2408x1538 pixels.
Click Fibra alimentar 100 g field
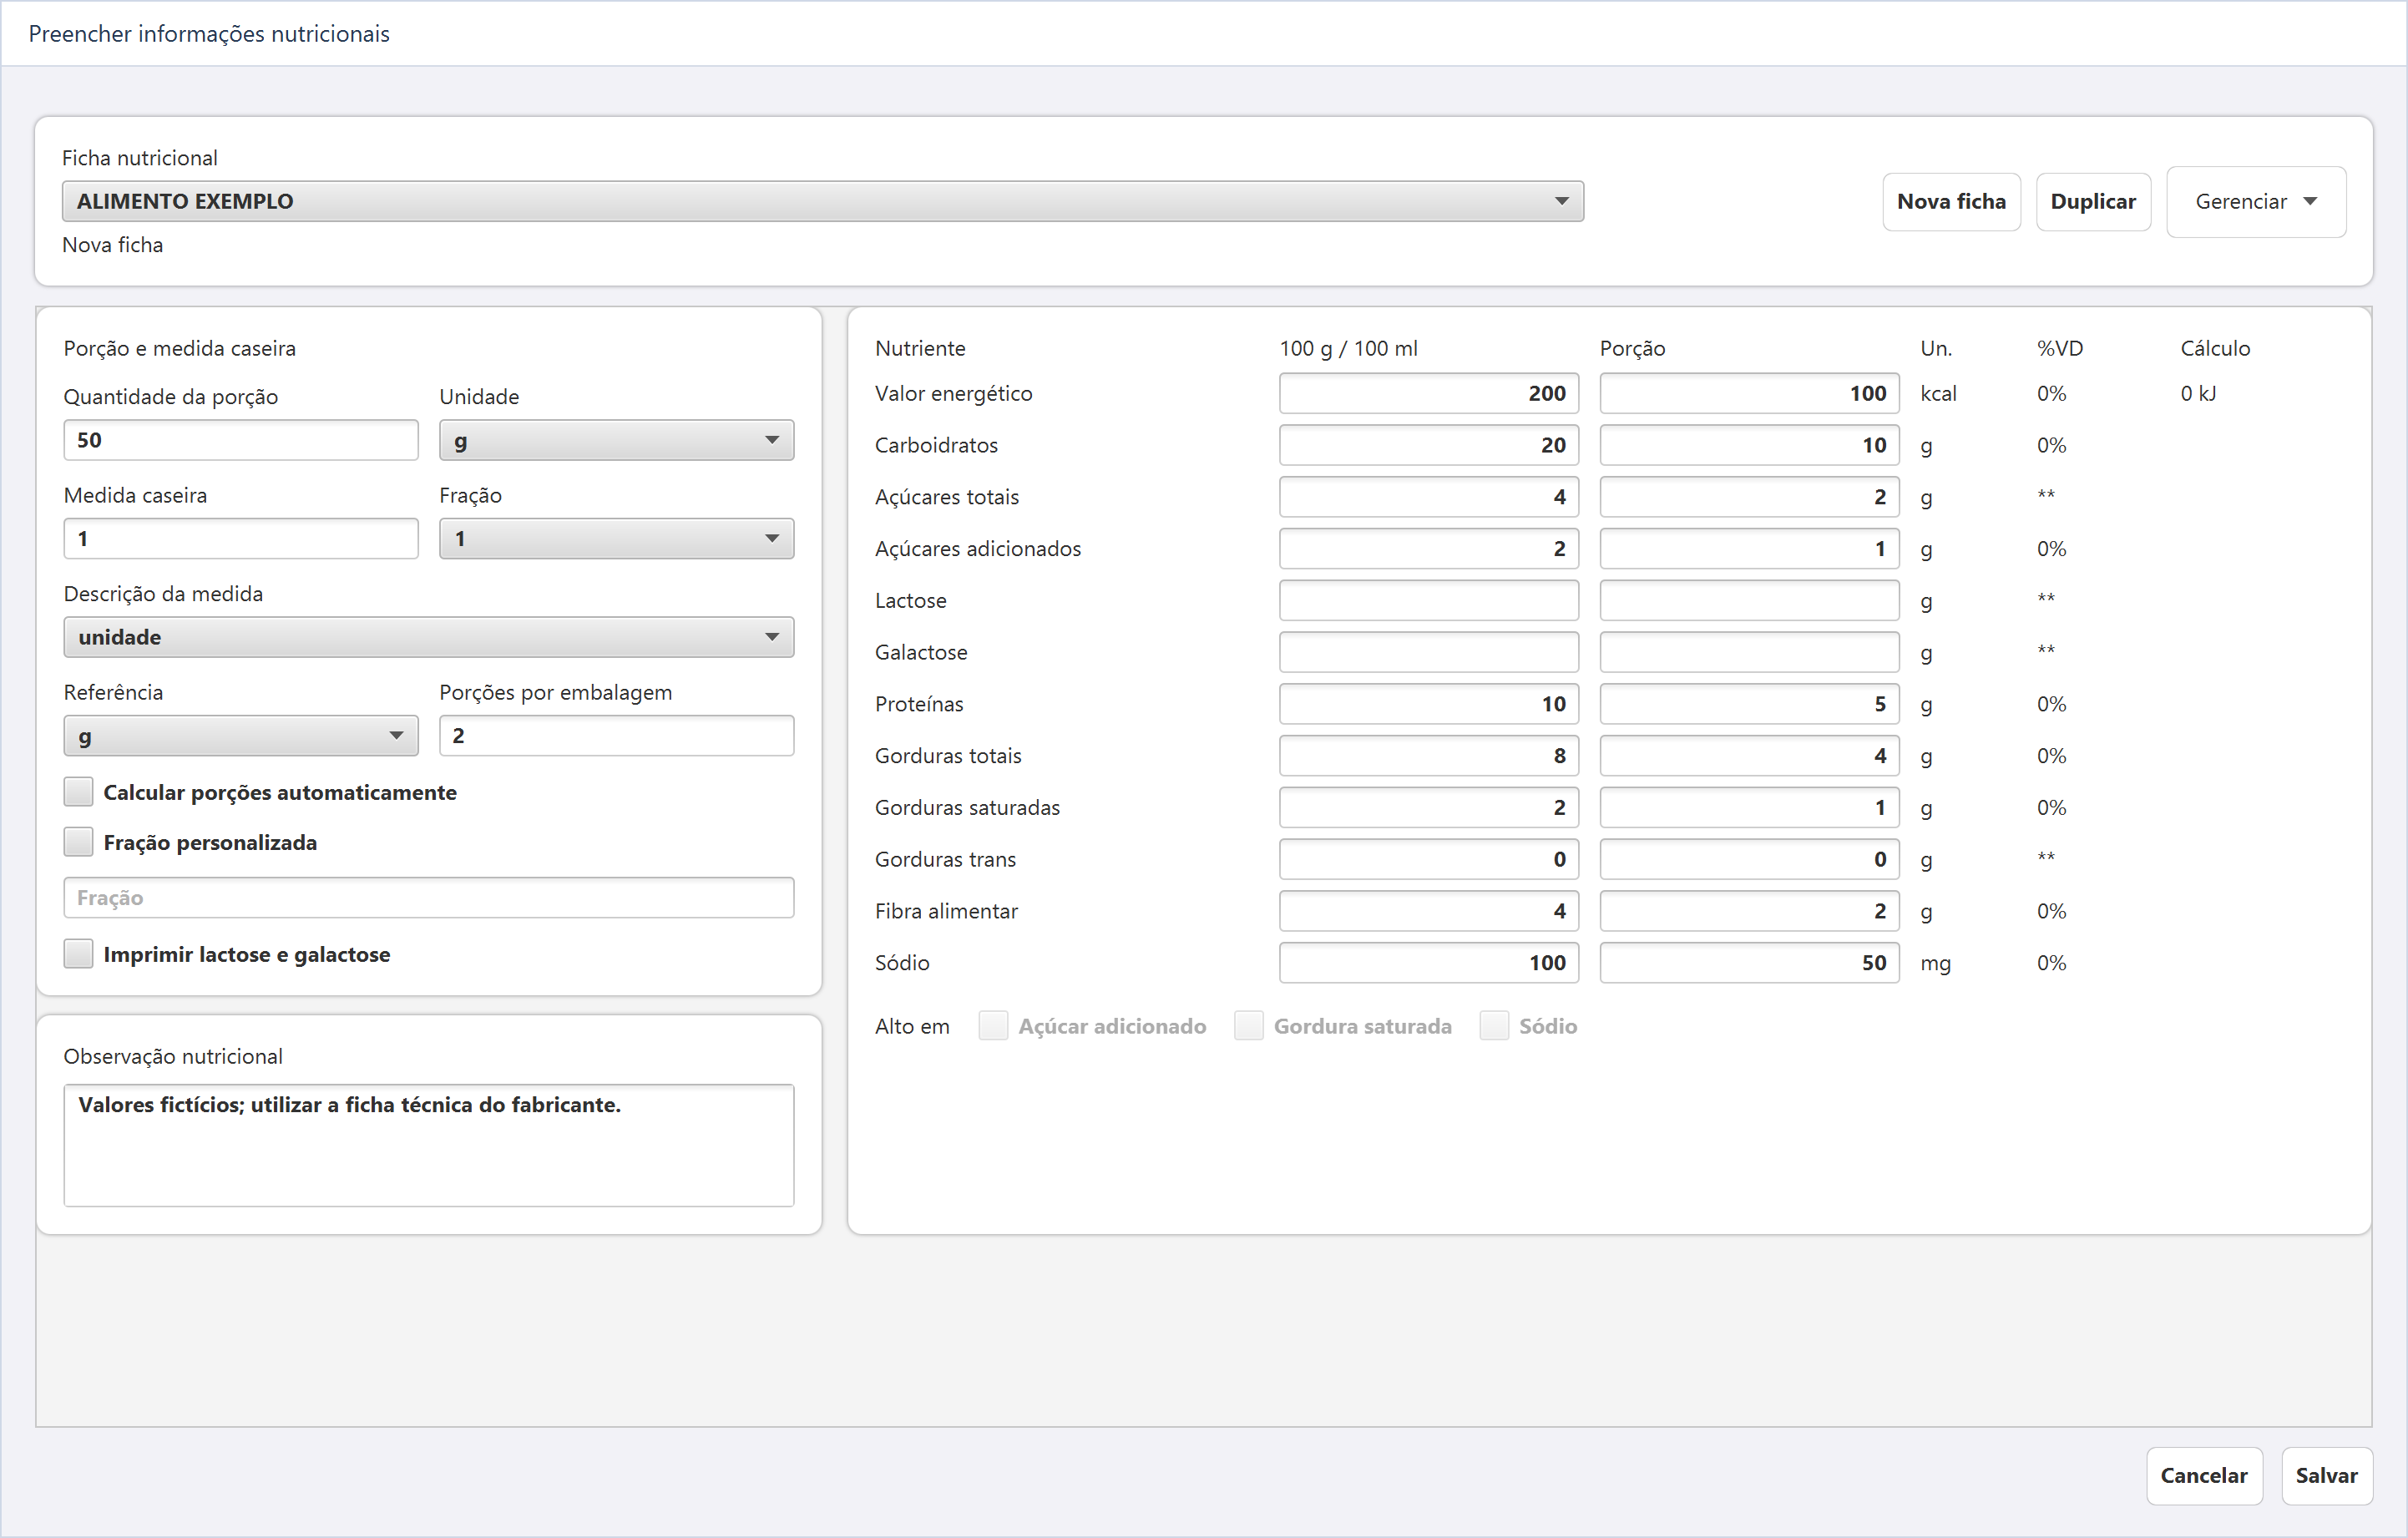point(1429,911)
